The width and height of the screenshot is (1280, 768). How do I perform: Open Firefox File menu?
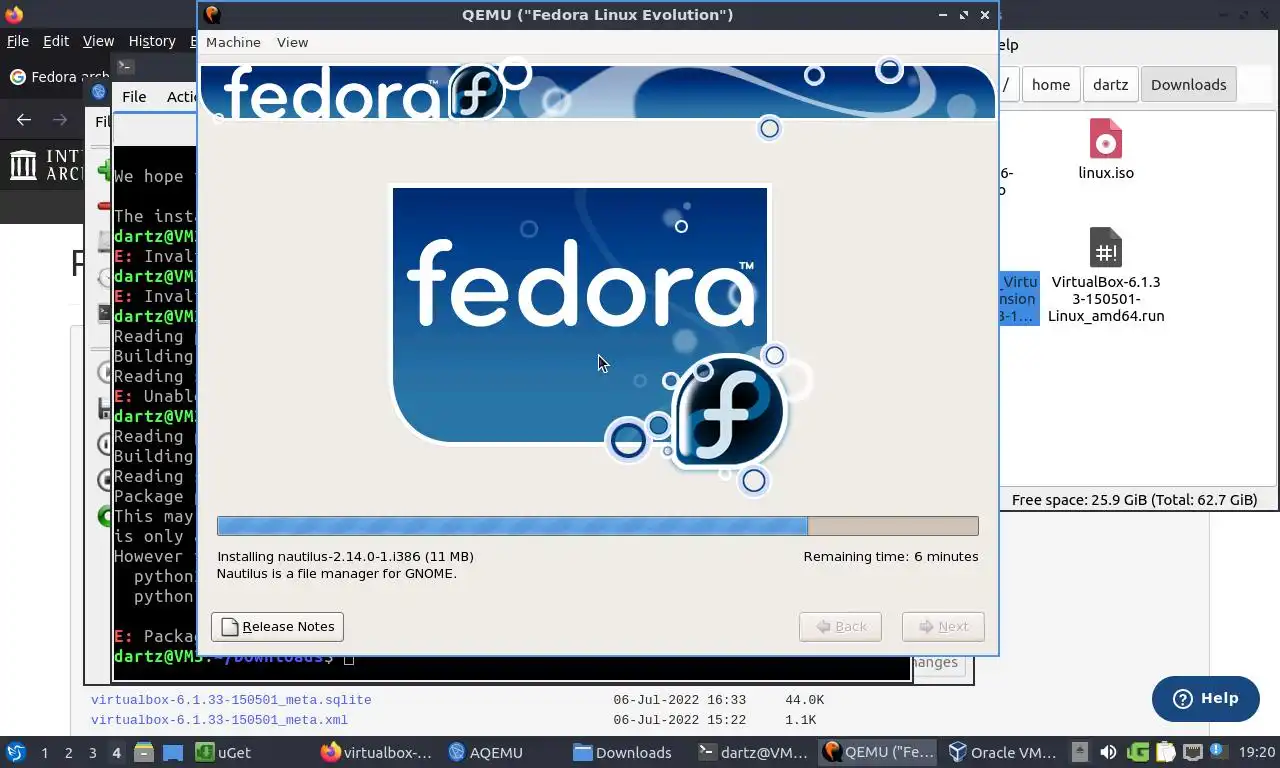(18, 41)
